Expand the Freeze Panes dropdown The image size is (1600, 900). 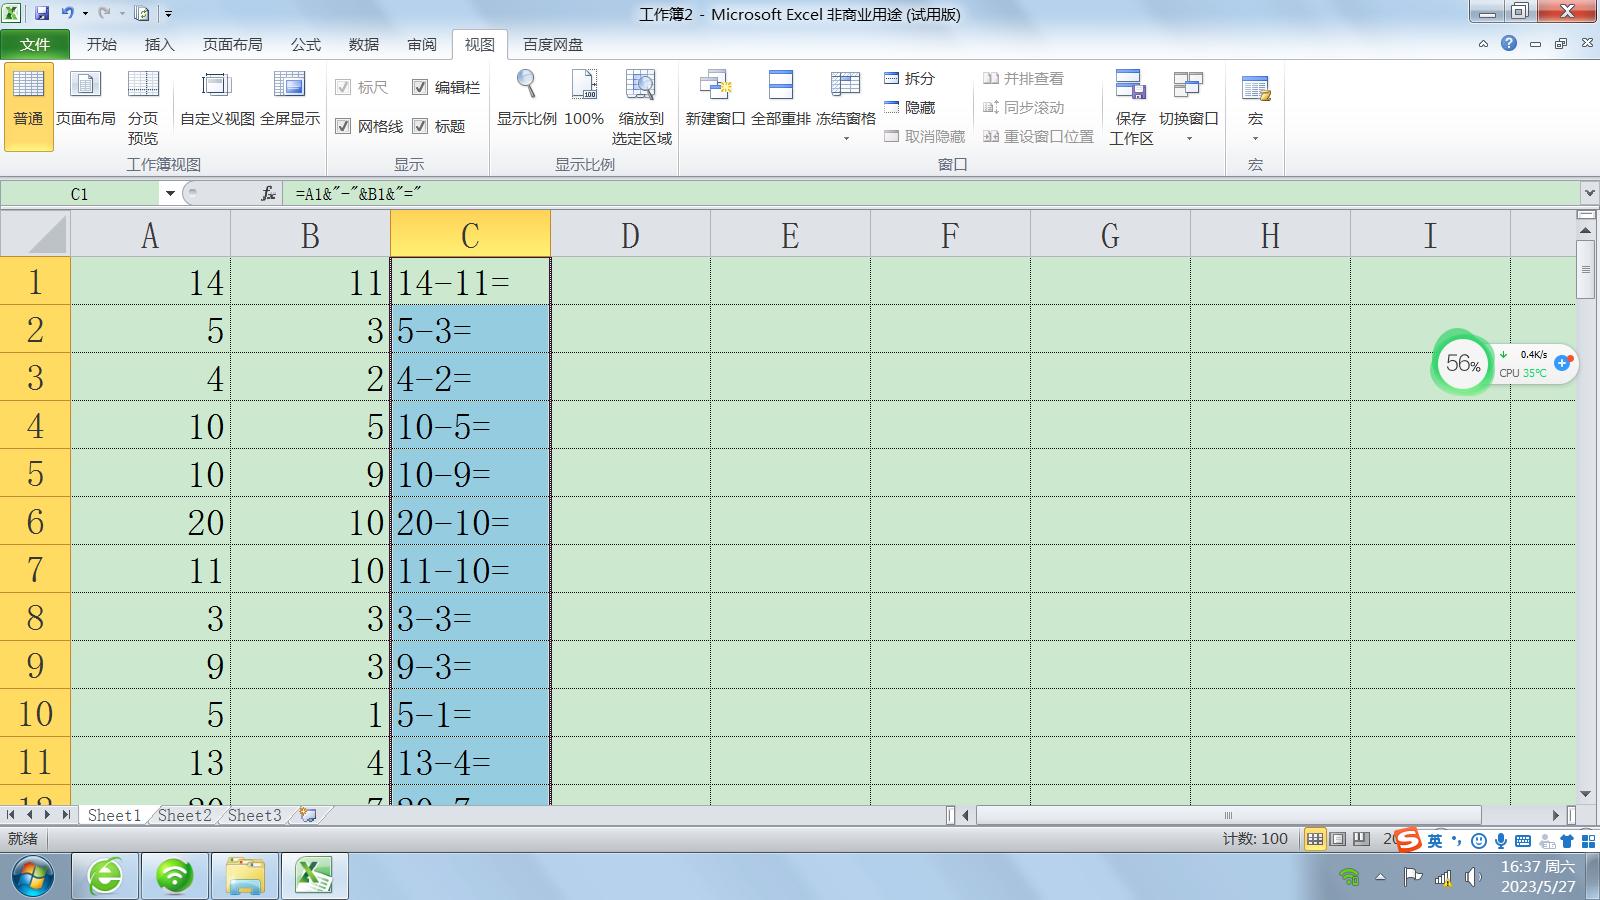point(846,138)
